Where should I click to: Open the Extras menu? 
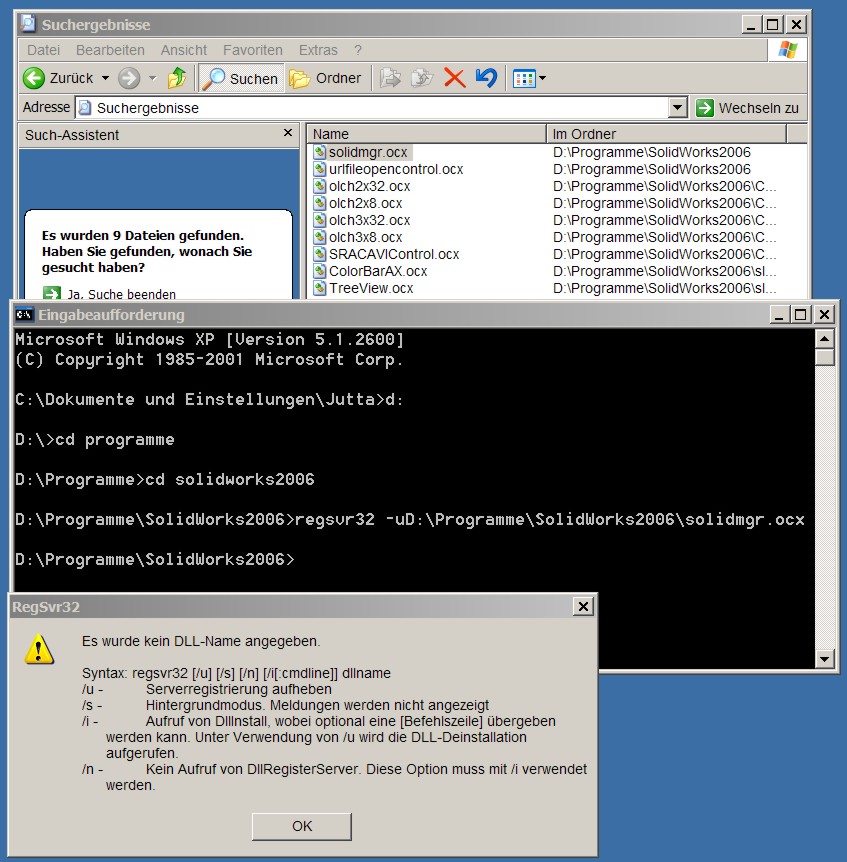(x=318, y=50)
